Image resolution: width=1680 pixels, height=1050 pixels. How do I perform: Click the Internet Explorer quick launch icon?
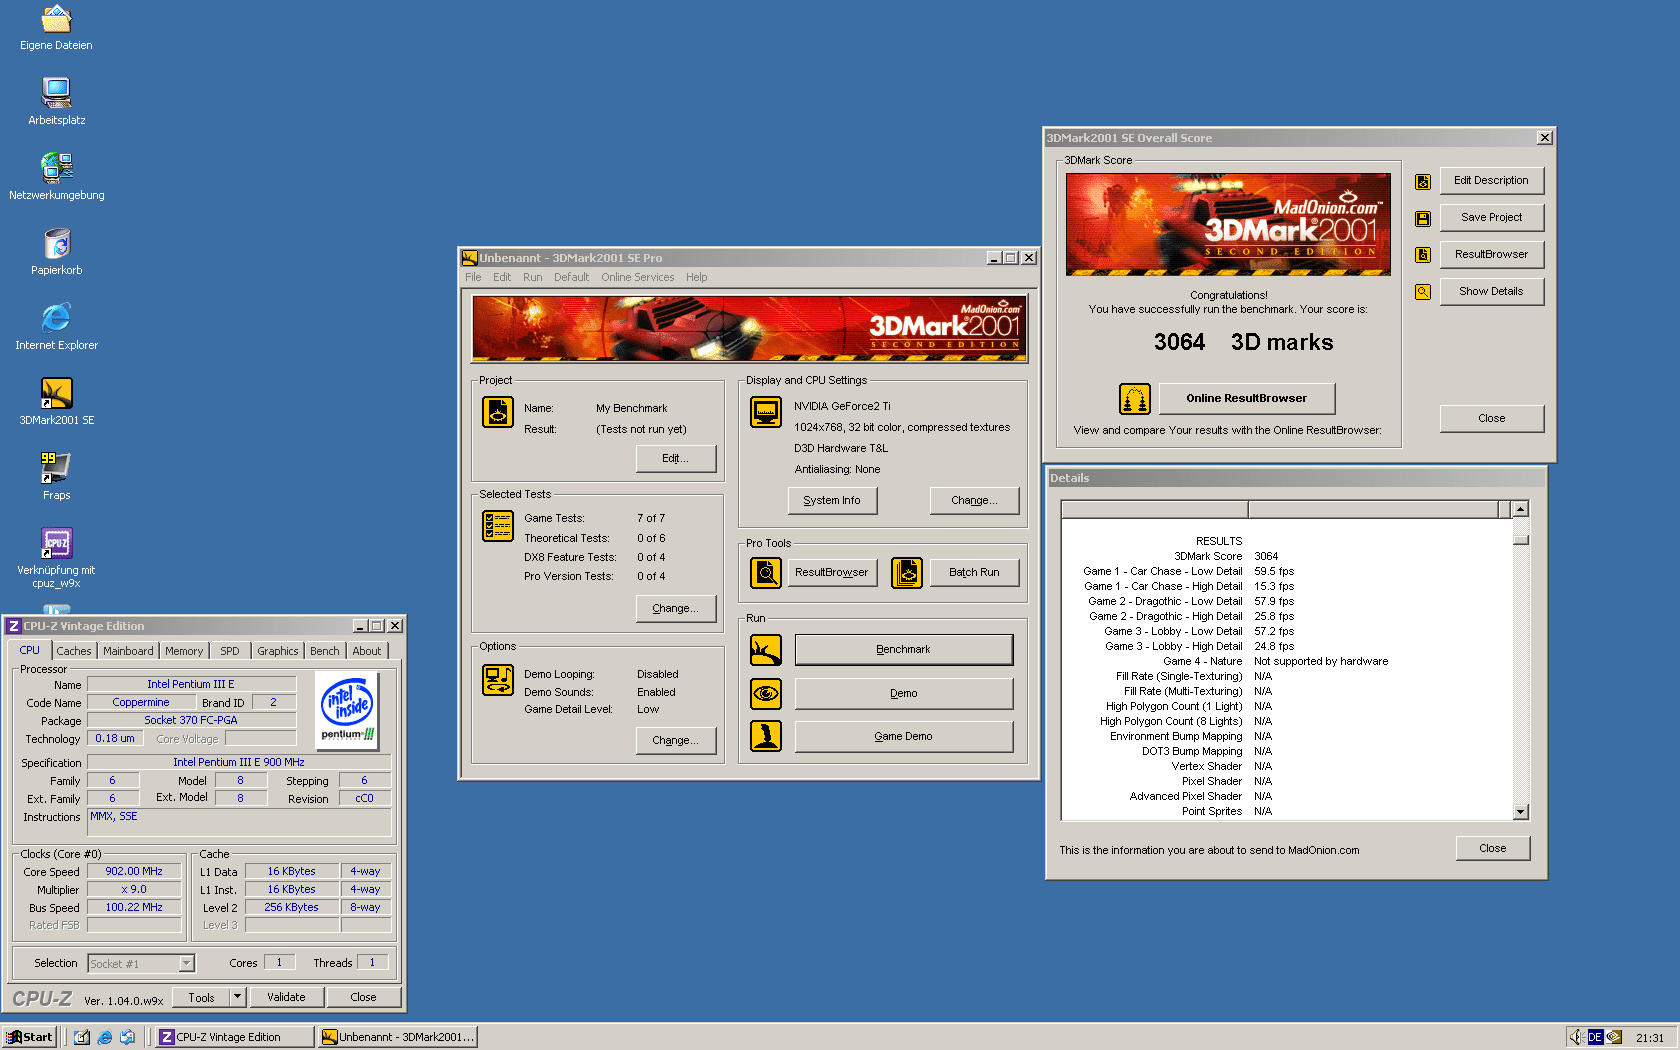[105, 1037]
